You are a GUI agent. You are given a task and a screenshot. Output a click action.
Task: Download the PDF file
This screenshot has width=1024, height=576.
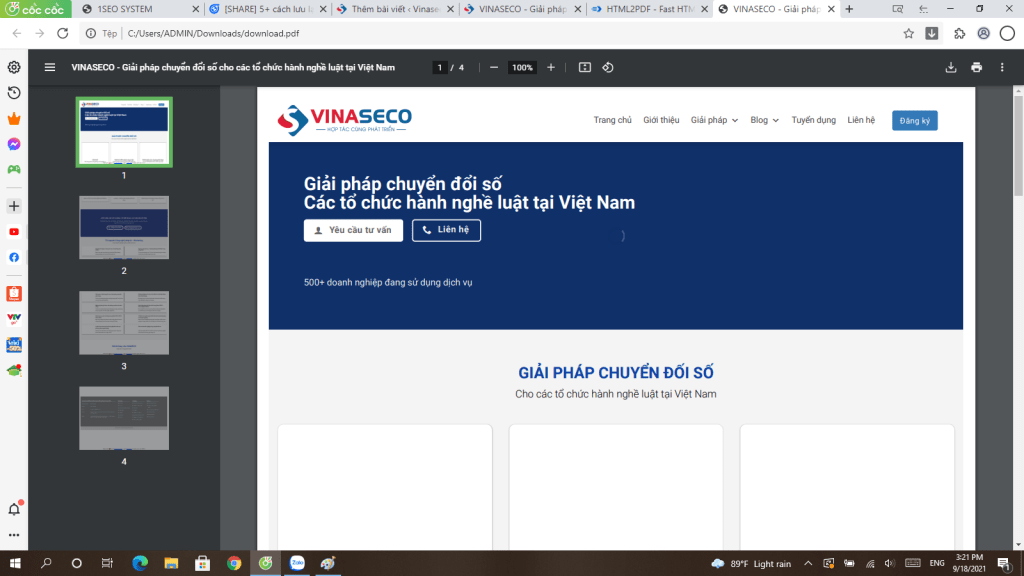pyautogui.click(x=951, y=67)
